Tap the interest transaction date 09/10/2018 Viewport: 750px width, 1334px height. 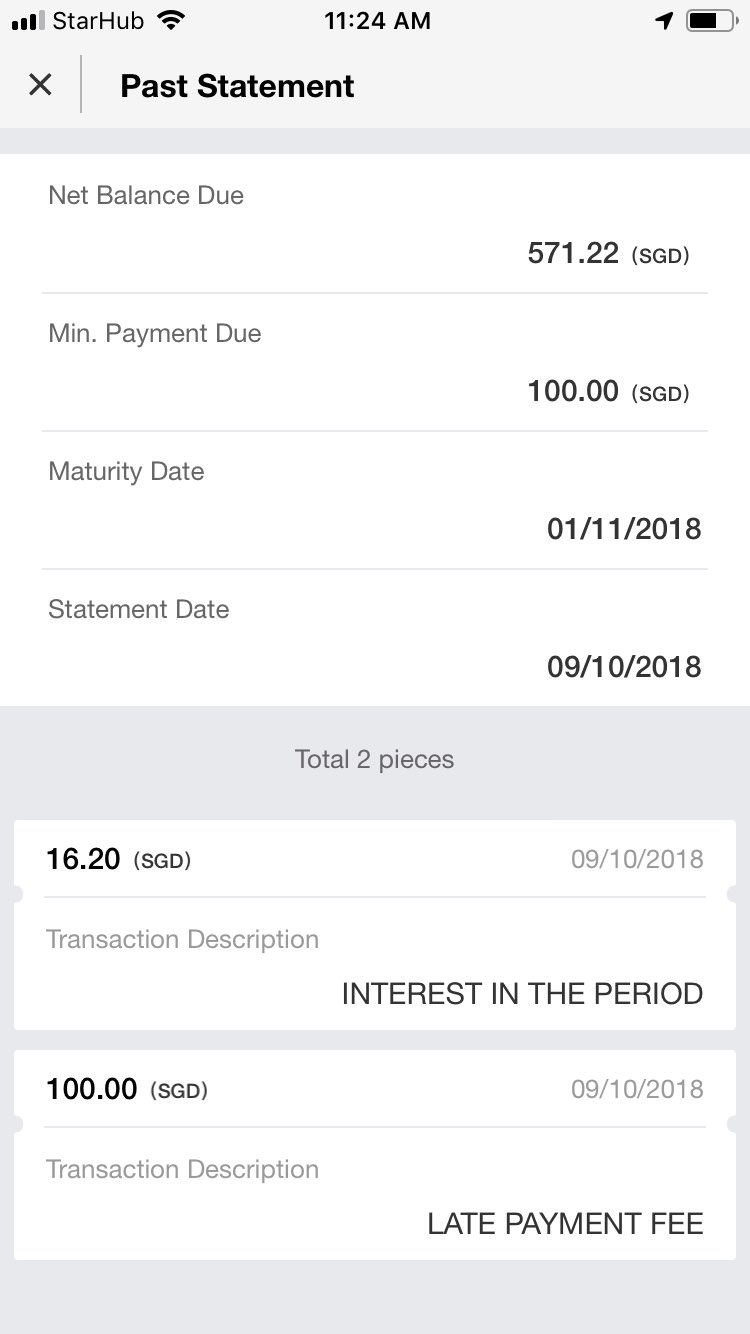click(637, 859)
